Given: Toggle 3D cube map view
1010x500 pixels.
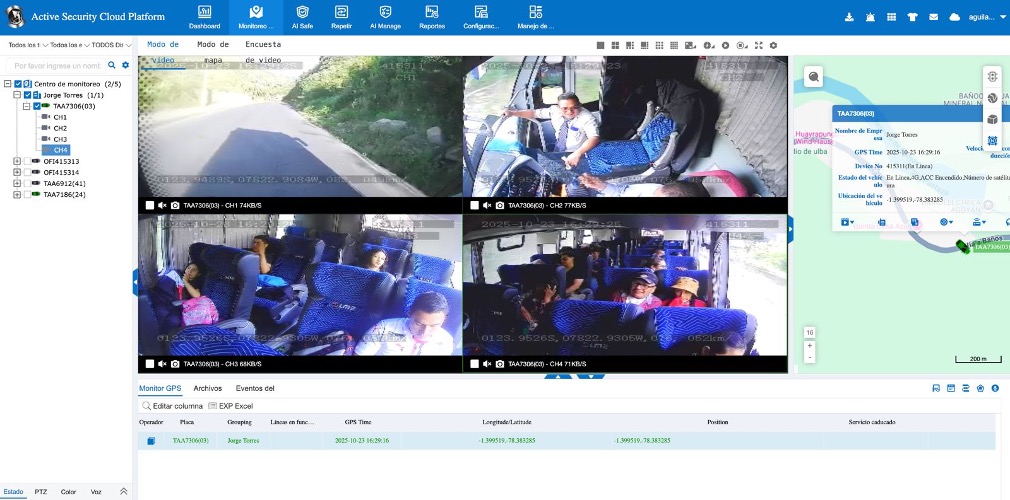Looking at the screenshot, I should [x=993, y=119].
